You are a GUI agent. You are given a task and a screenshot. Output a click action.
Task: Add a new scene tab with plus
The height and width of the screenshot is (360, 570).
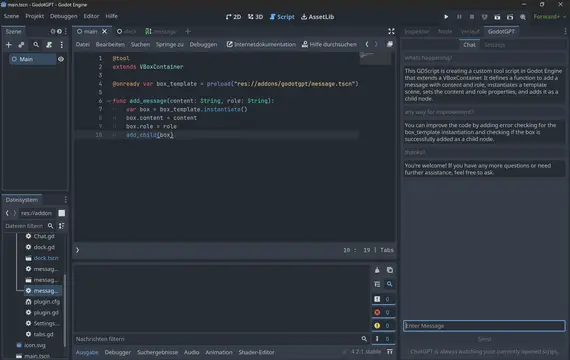tap(188, 32)
